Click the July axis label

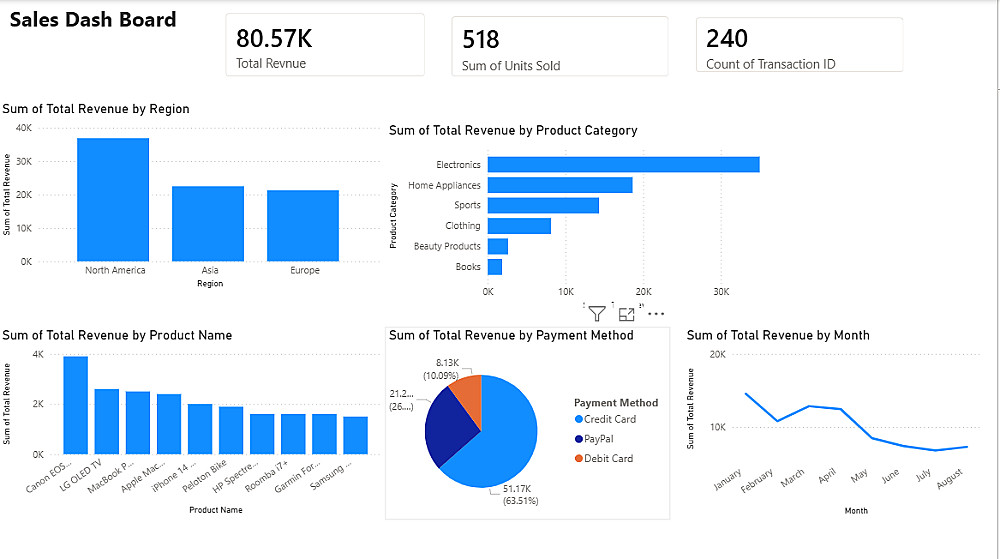point(923,475)
